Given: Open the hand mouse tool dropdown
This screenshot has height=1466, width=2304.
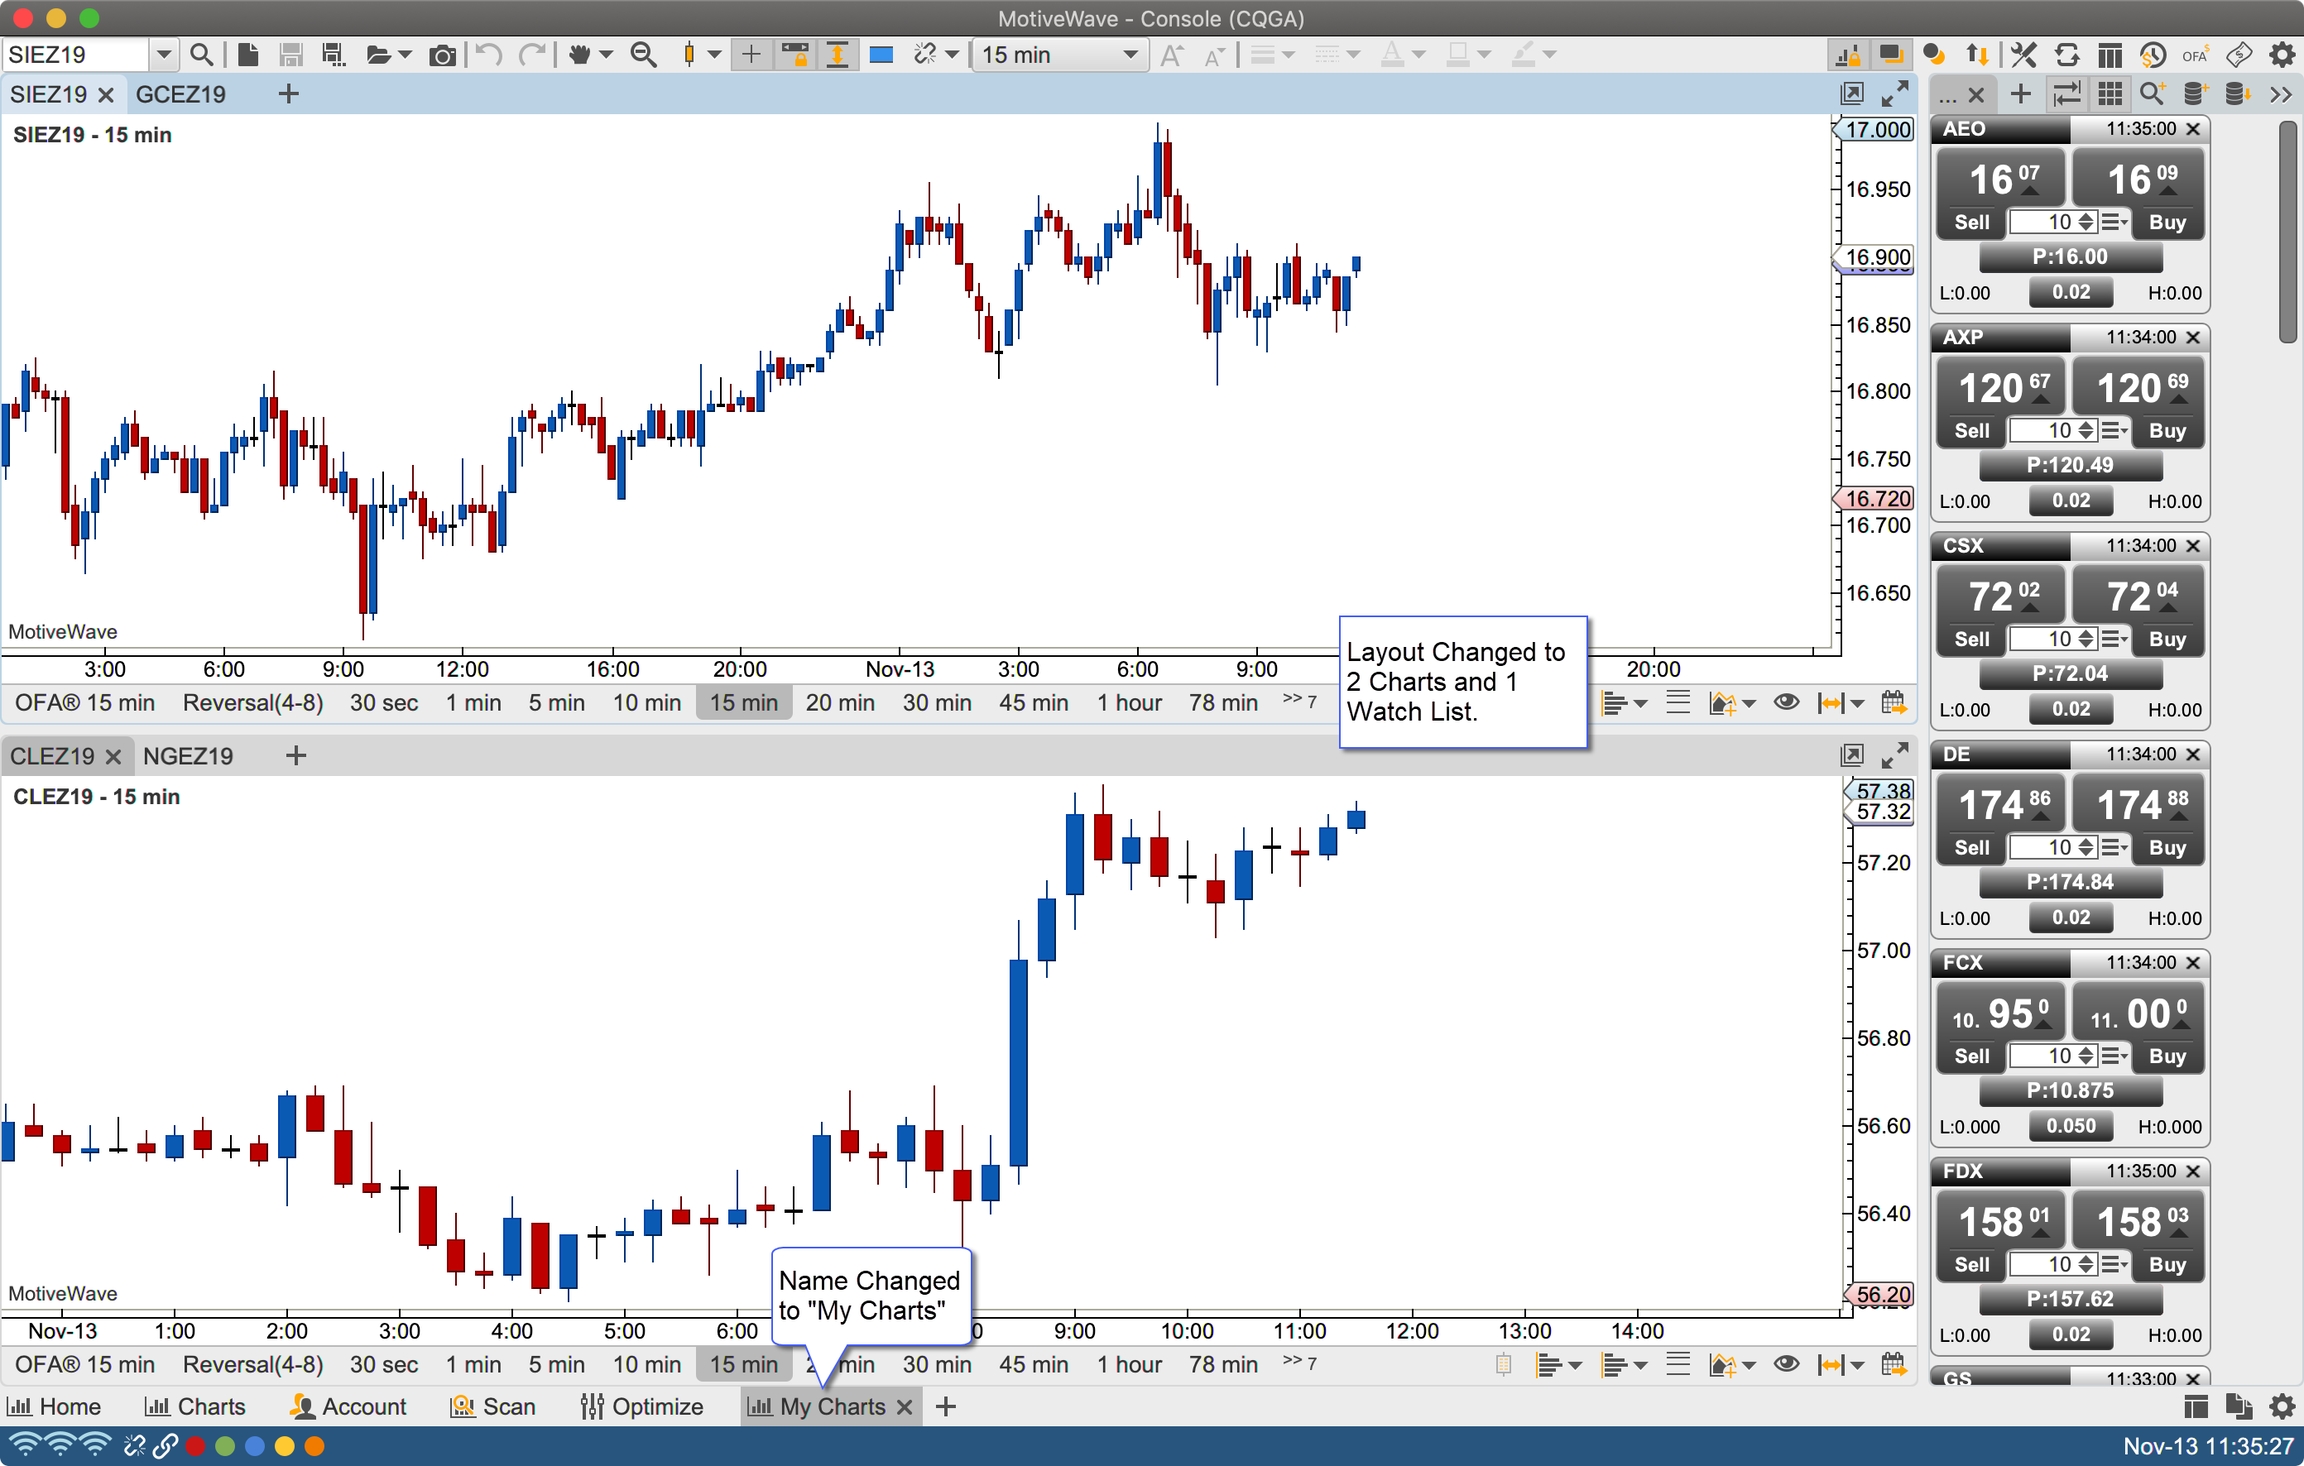Looking at the screenshot, I should click(x=605, y=54).
